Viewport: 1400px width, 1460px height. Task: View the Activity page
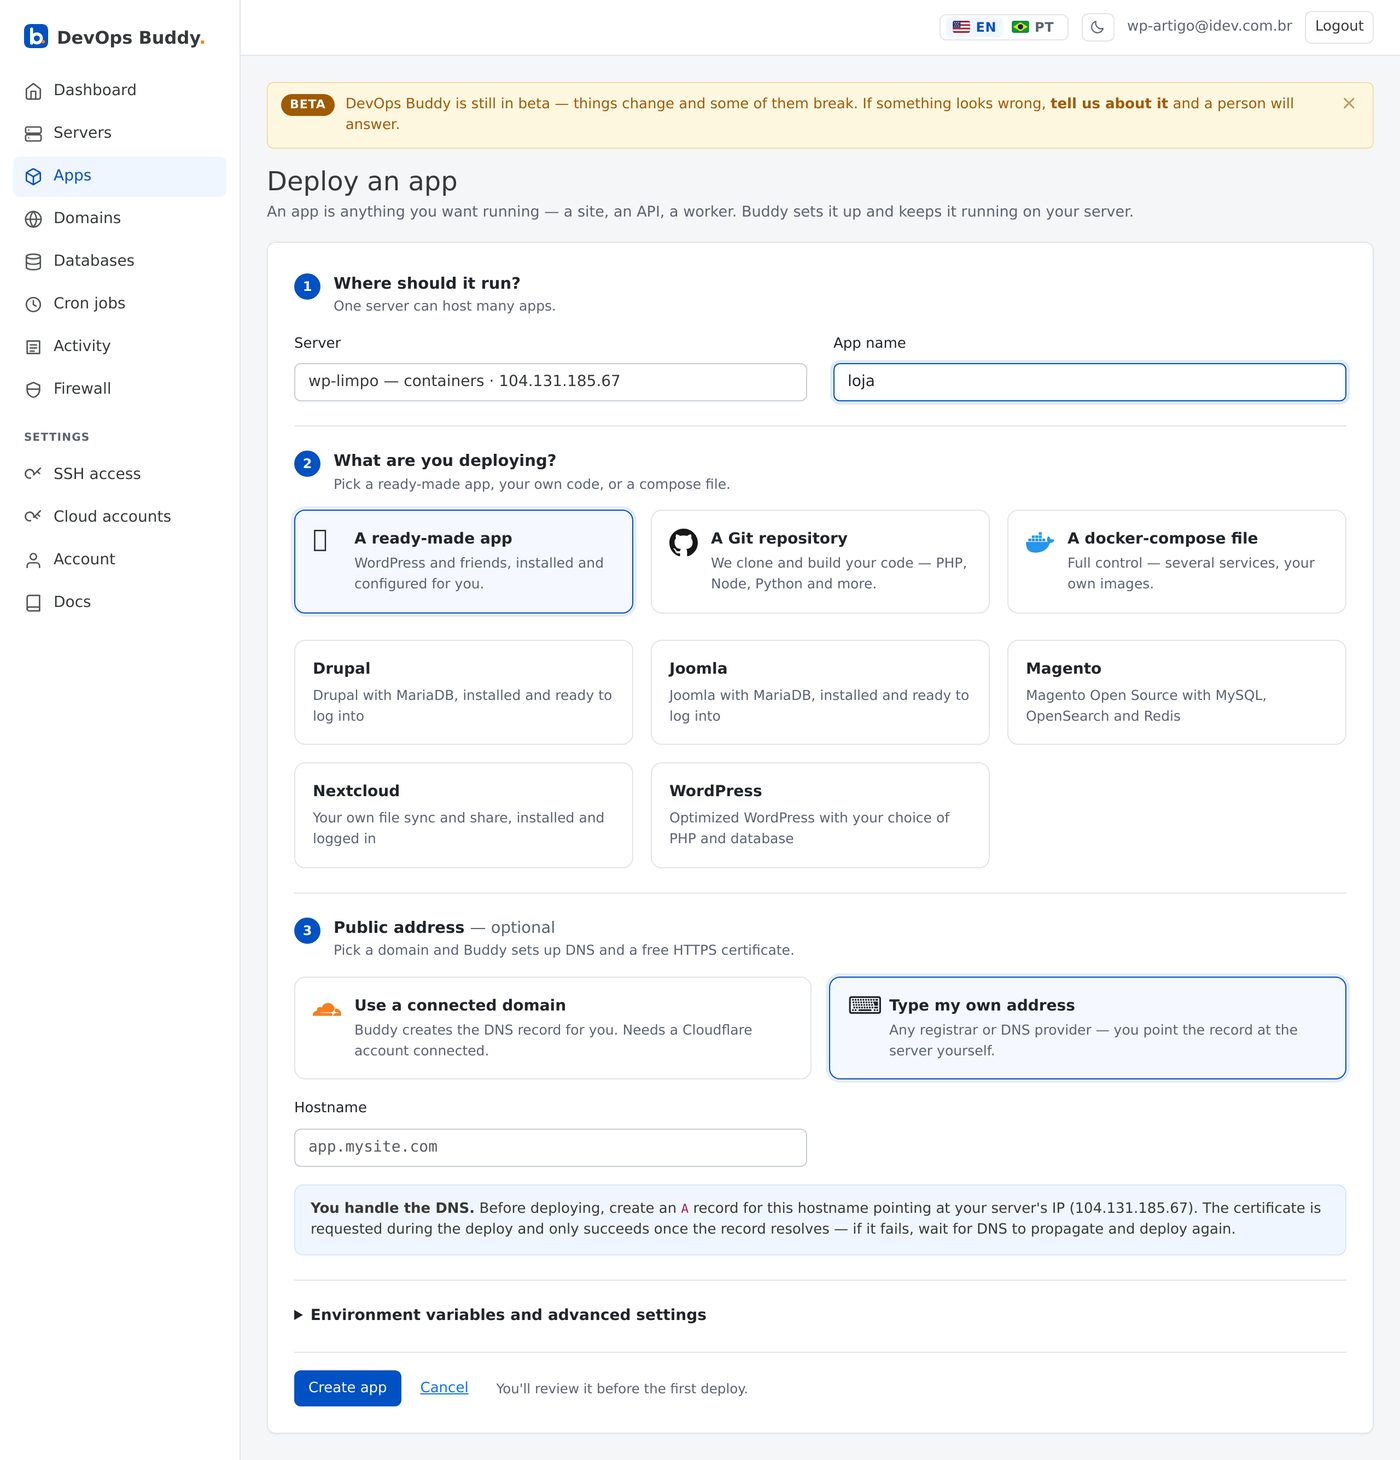tap(120, 346)
